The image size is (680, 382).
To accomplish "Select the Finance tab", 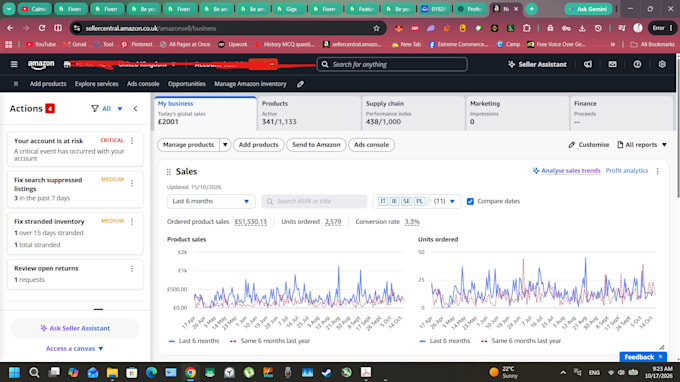I will (621, 113).
